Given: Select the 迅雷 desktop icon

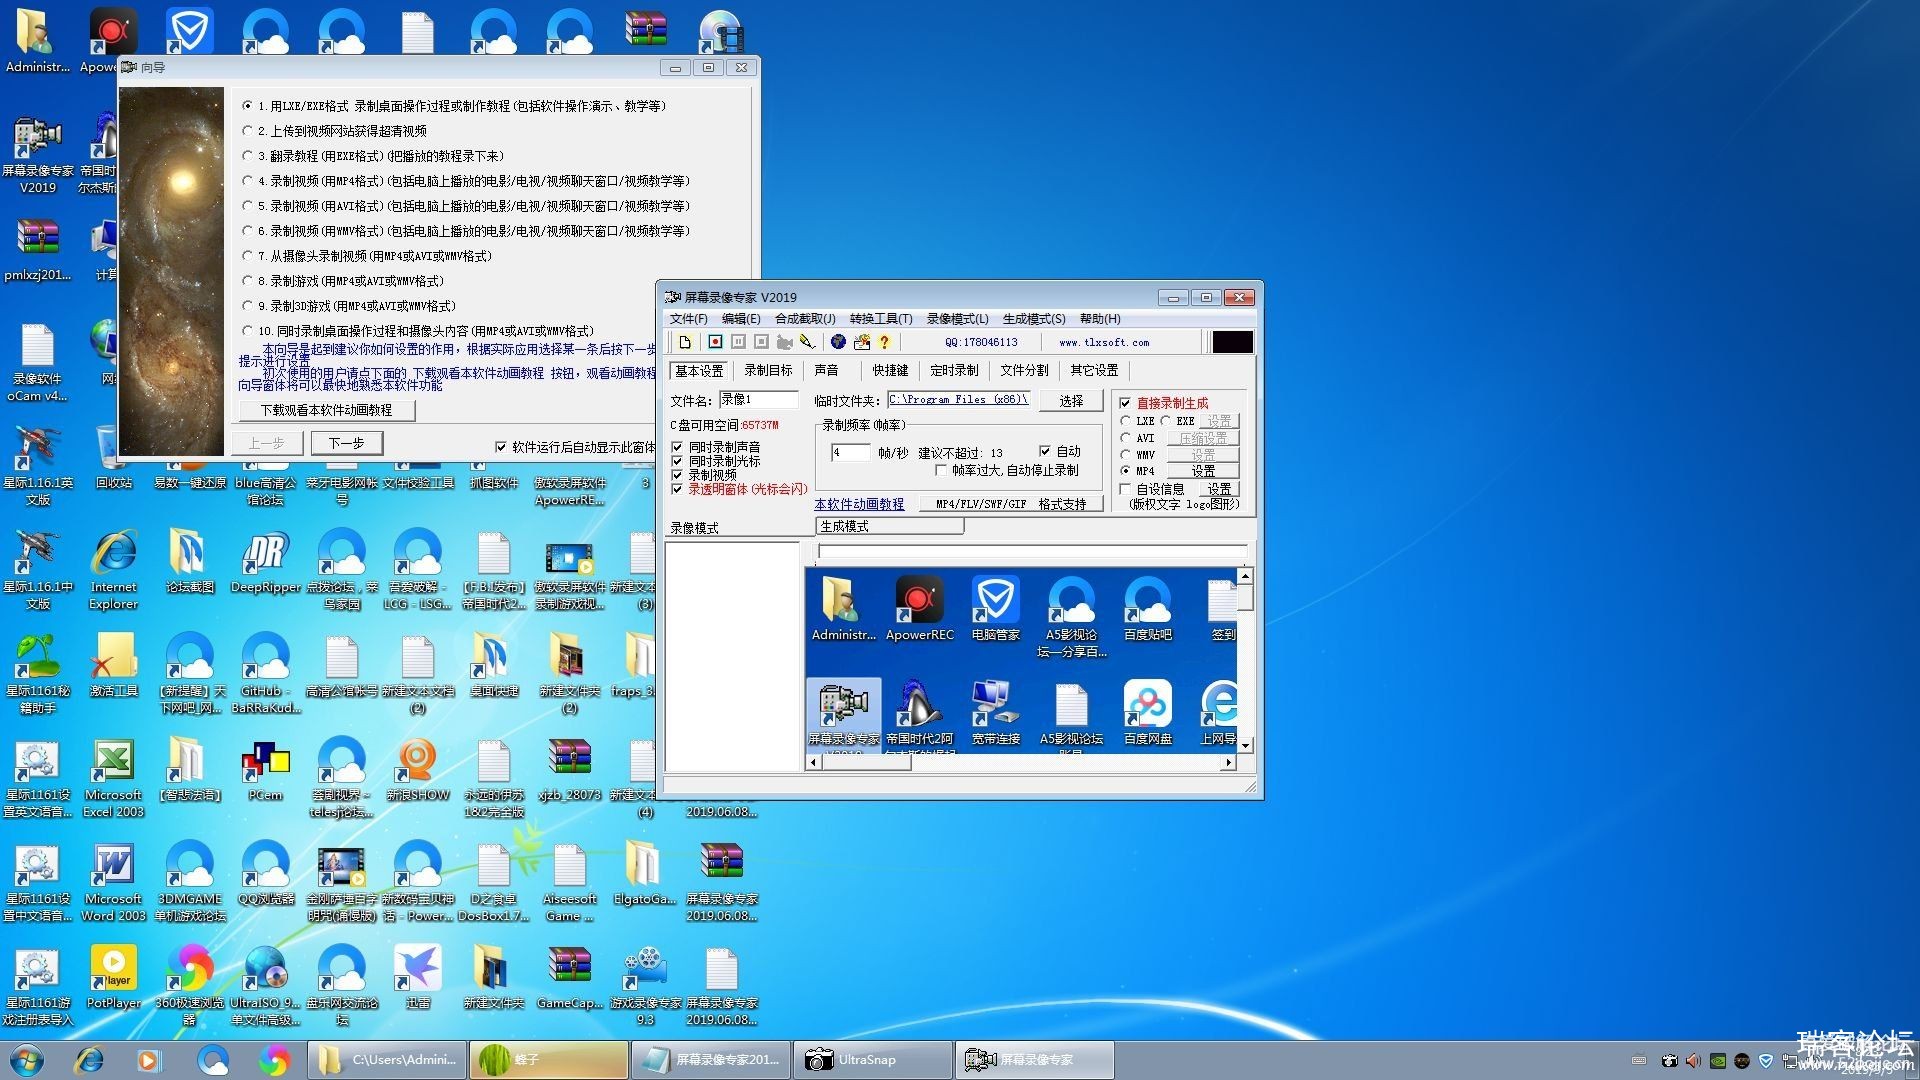Looking at the screenshot, I should (417, 977).
